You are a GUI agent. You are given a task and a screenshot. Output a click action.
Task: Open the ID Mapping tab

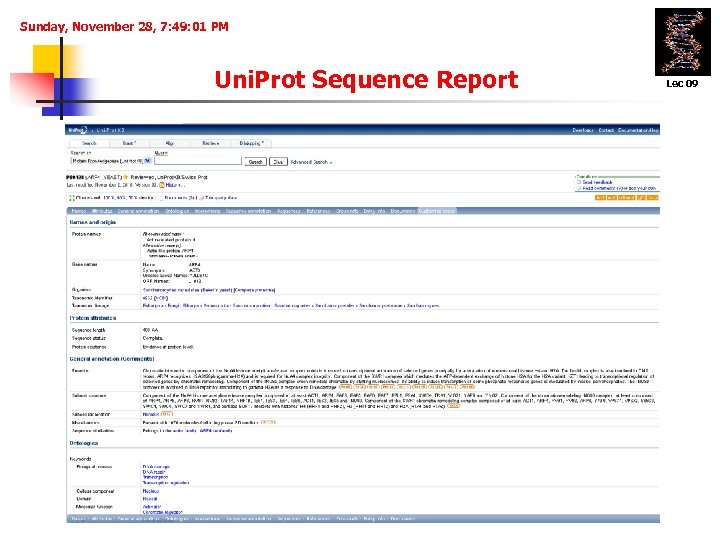click(x=251, y=143)
